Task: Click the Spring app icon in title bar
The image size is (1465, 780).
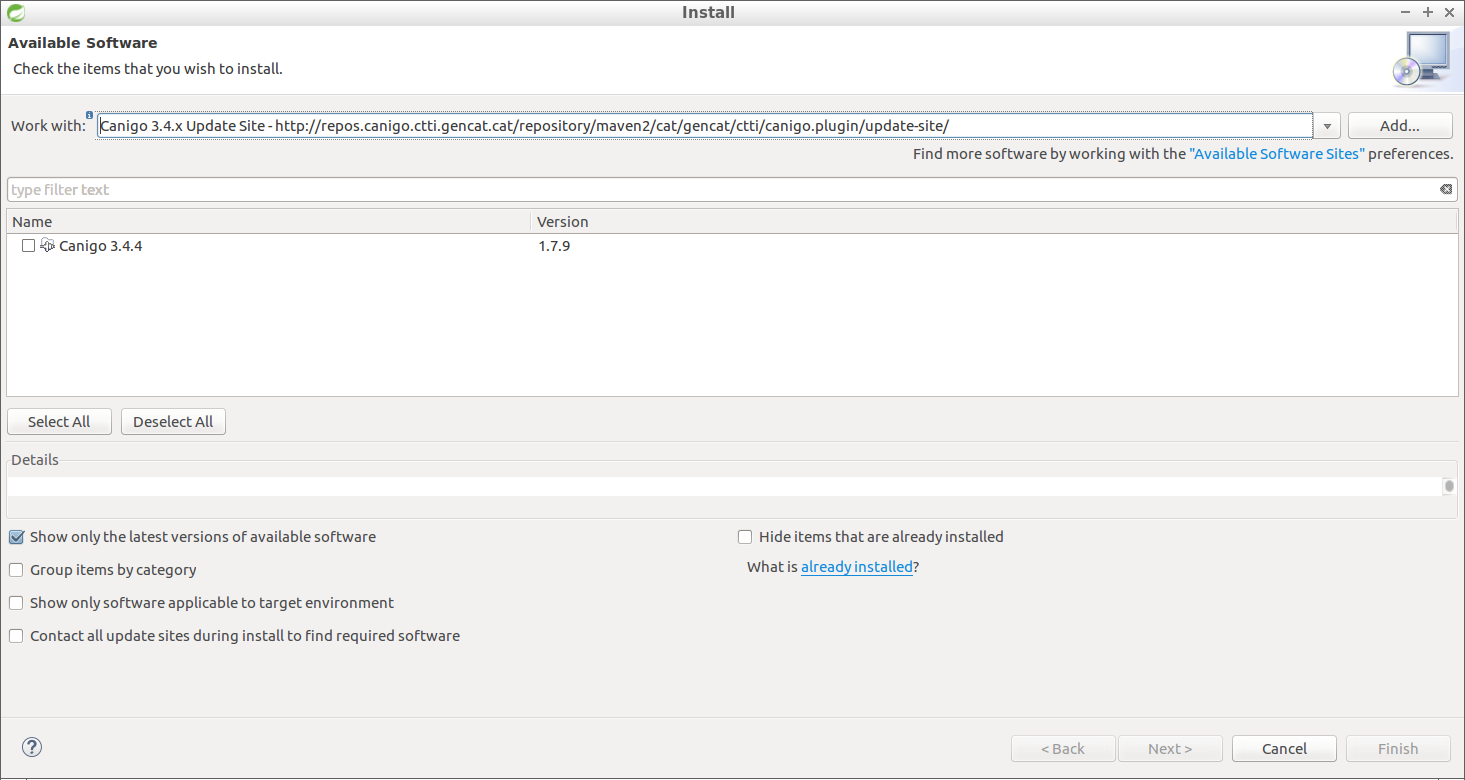Action: tap(14, 12)
